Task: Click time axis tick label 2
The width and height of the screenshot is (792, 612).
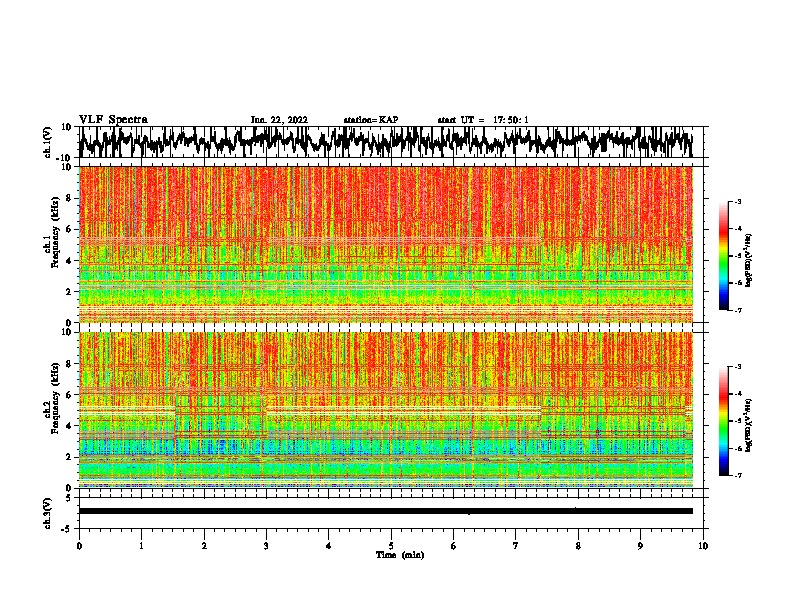Action: (x=204, y=546)
